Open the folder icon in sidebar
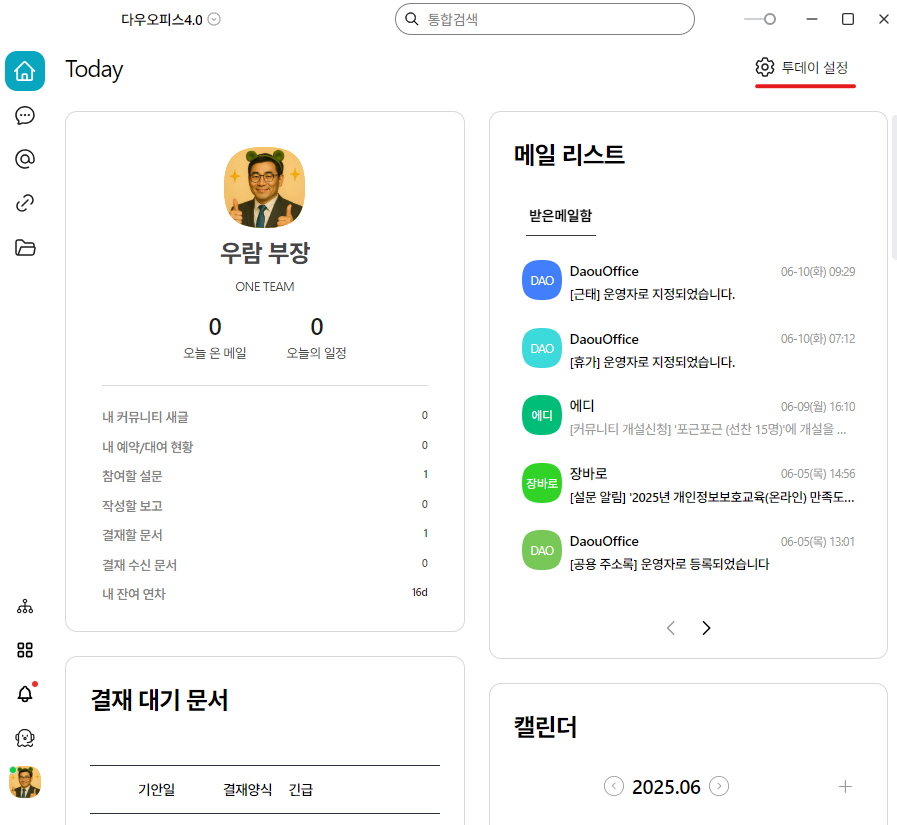 pyautogui.click(x=25, y=247)
